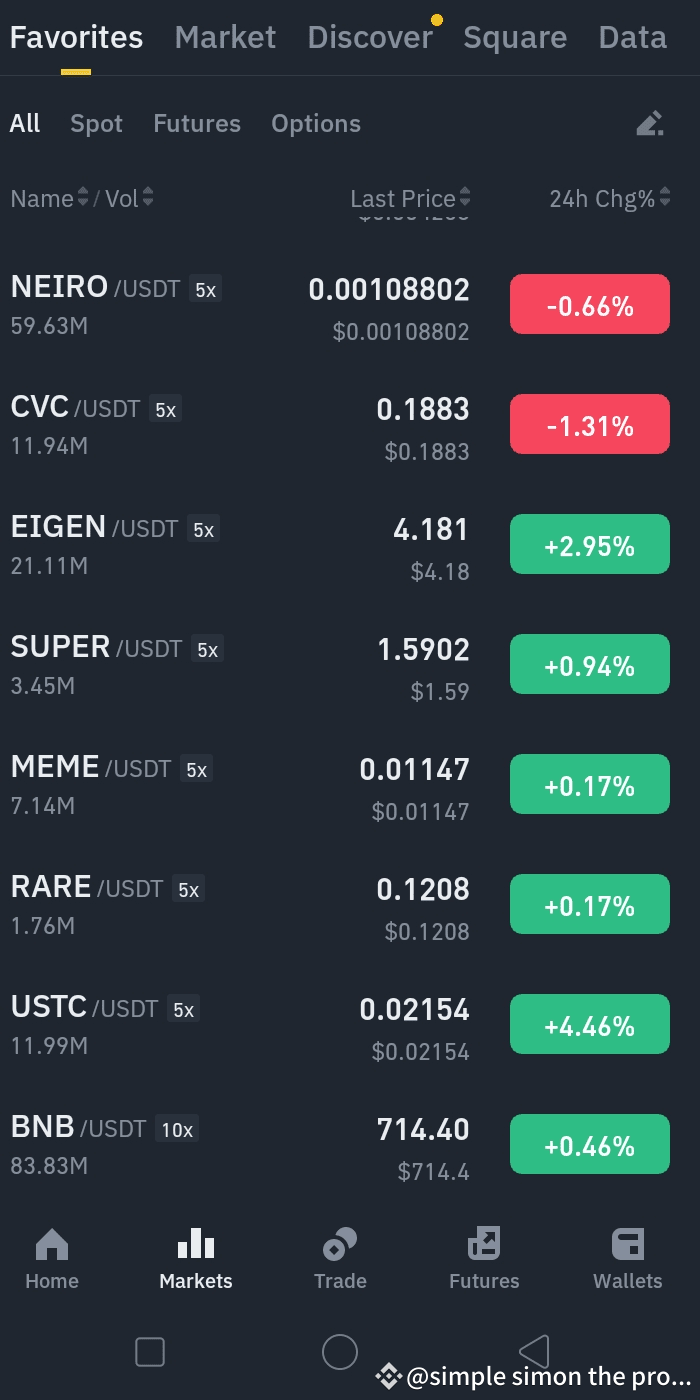Tap the edit favorites pencil icon
This screenshot has width=700, height=1400.
pyautogui.click(x=650, y=124)
